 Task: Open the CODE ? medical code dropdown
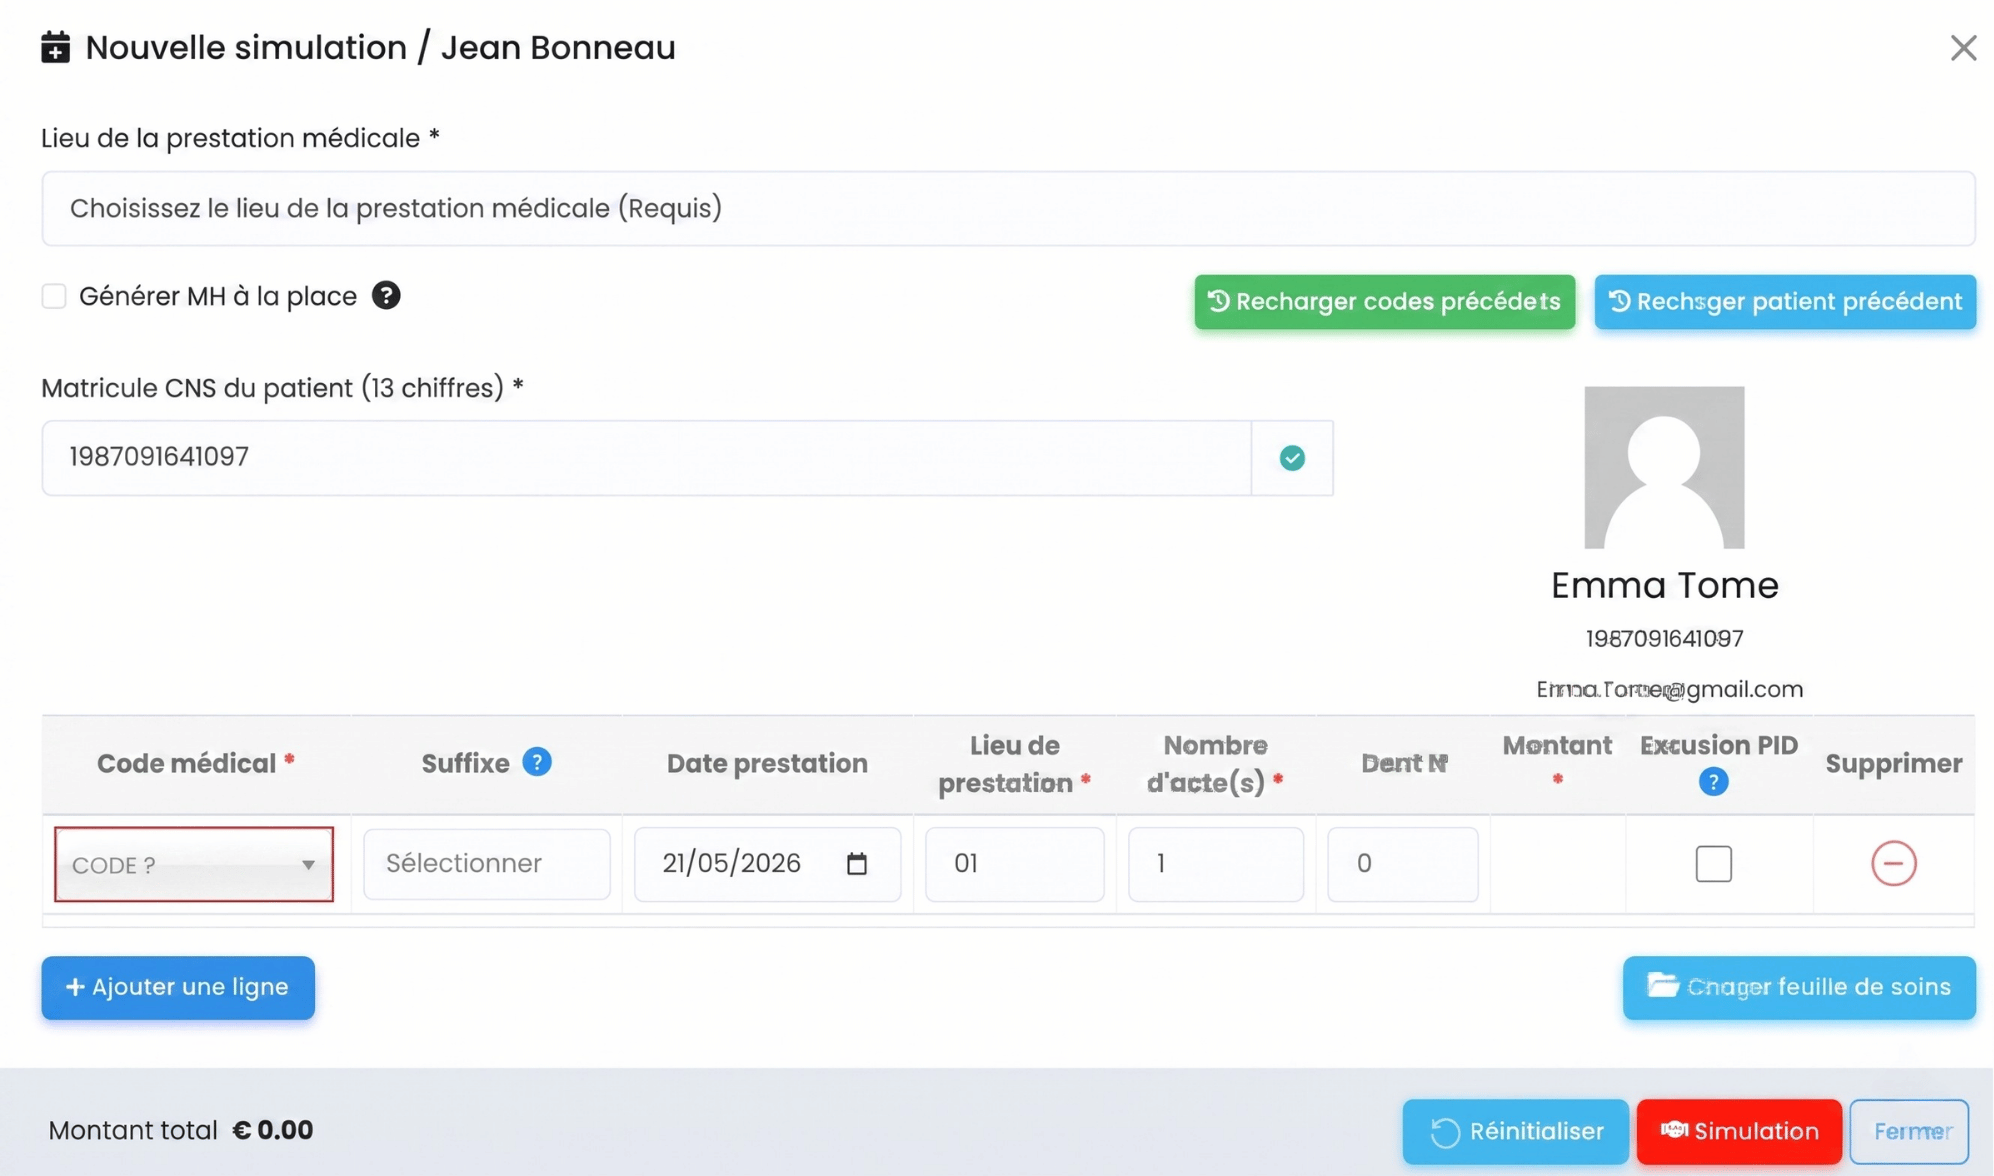tap(194, 864)
